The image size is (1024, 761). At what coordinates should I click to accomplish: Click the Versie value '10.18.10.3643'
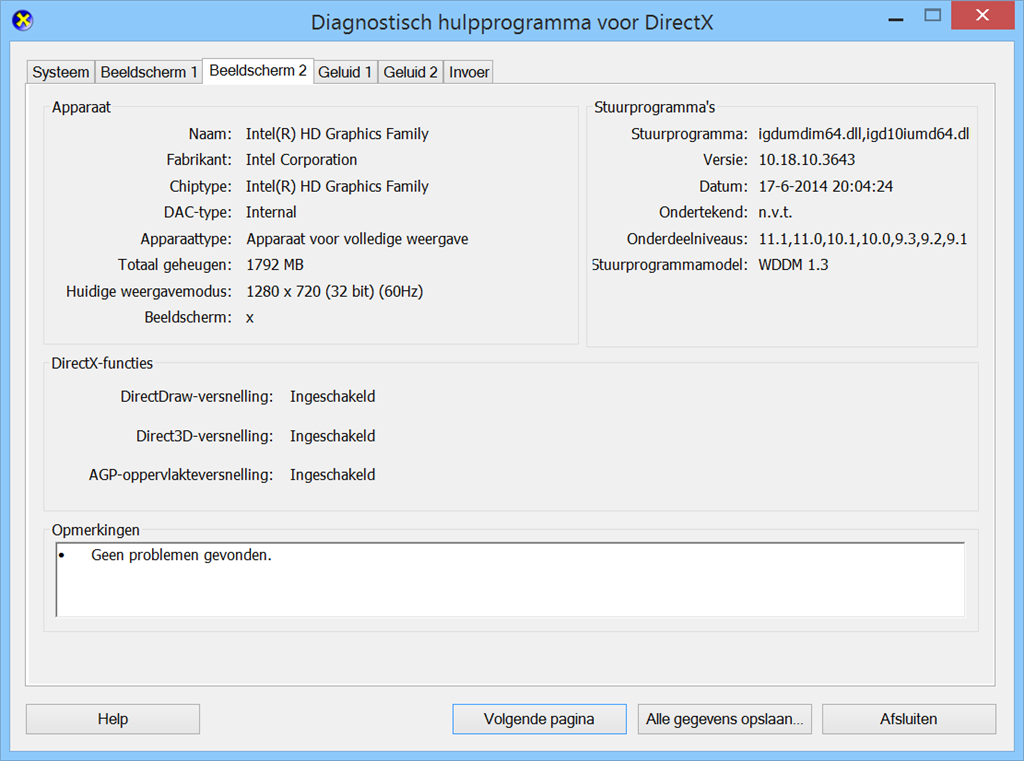click(807, 160)
